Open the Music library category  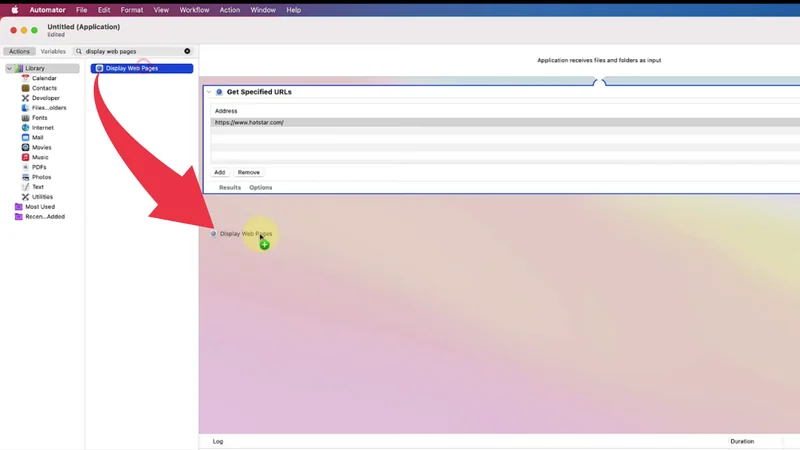point(39,157)
